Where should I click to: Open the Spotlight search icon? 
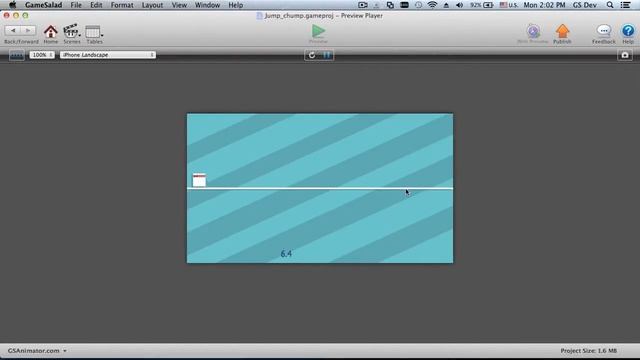coord(610,5)
